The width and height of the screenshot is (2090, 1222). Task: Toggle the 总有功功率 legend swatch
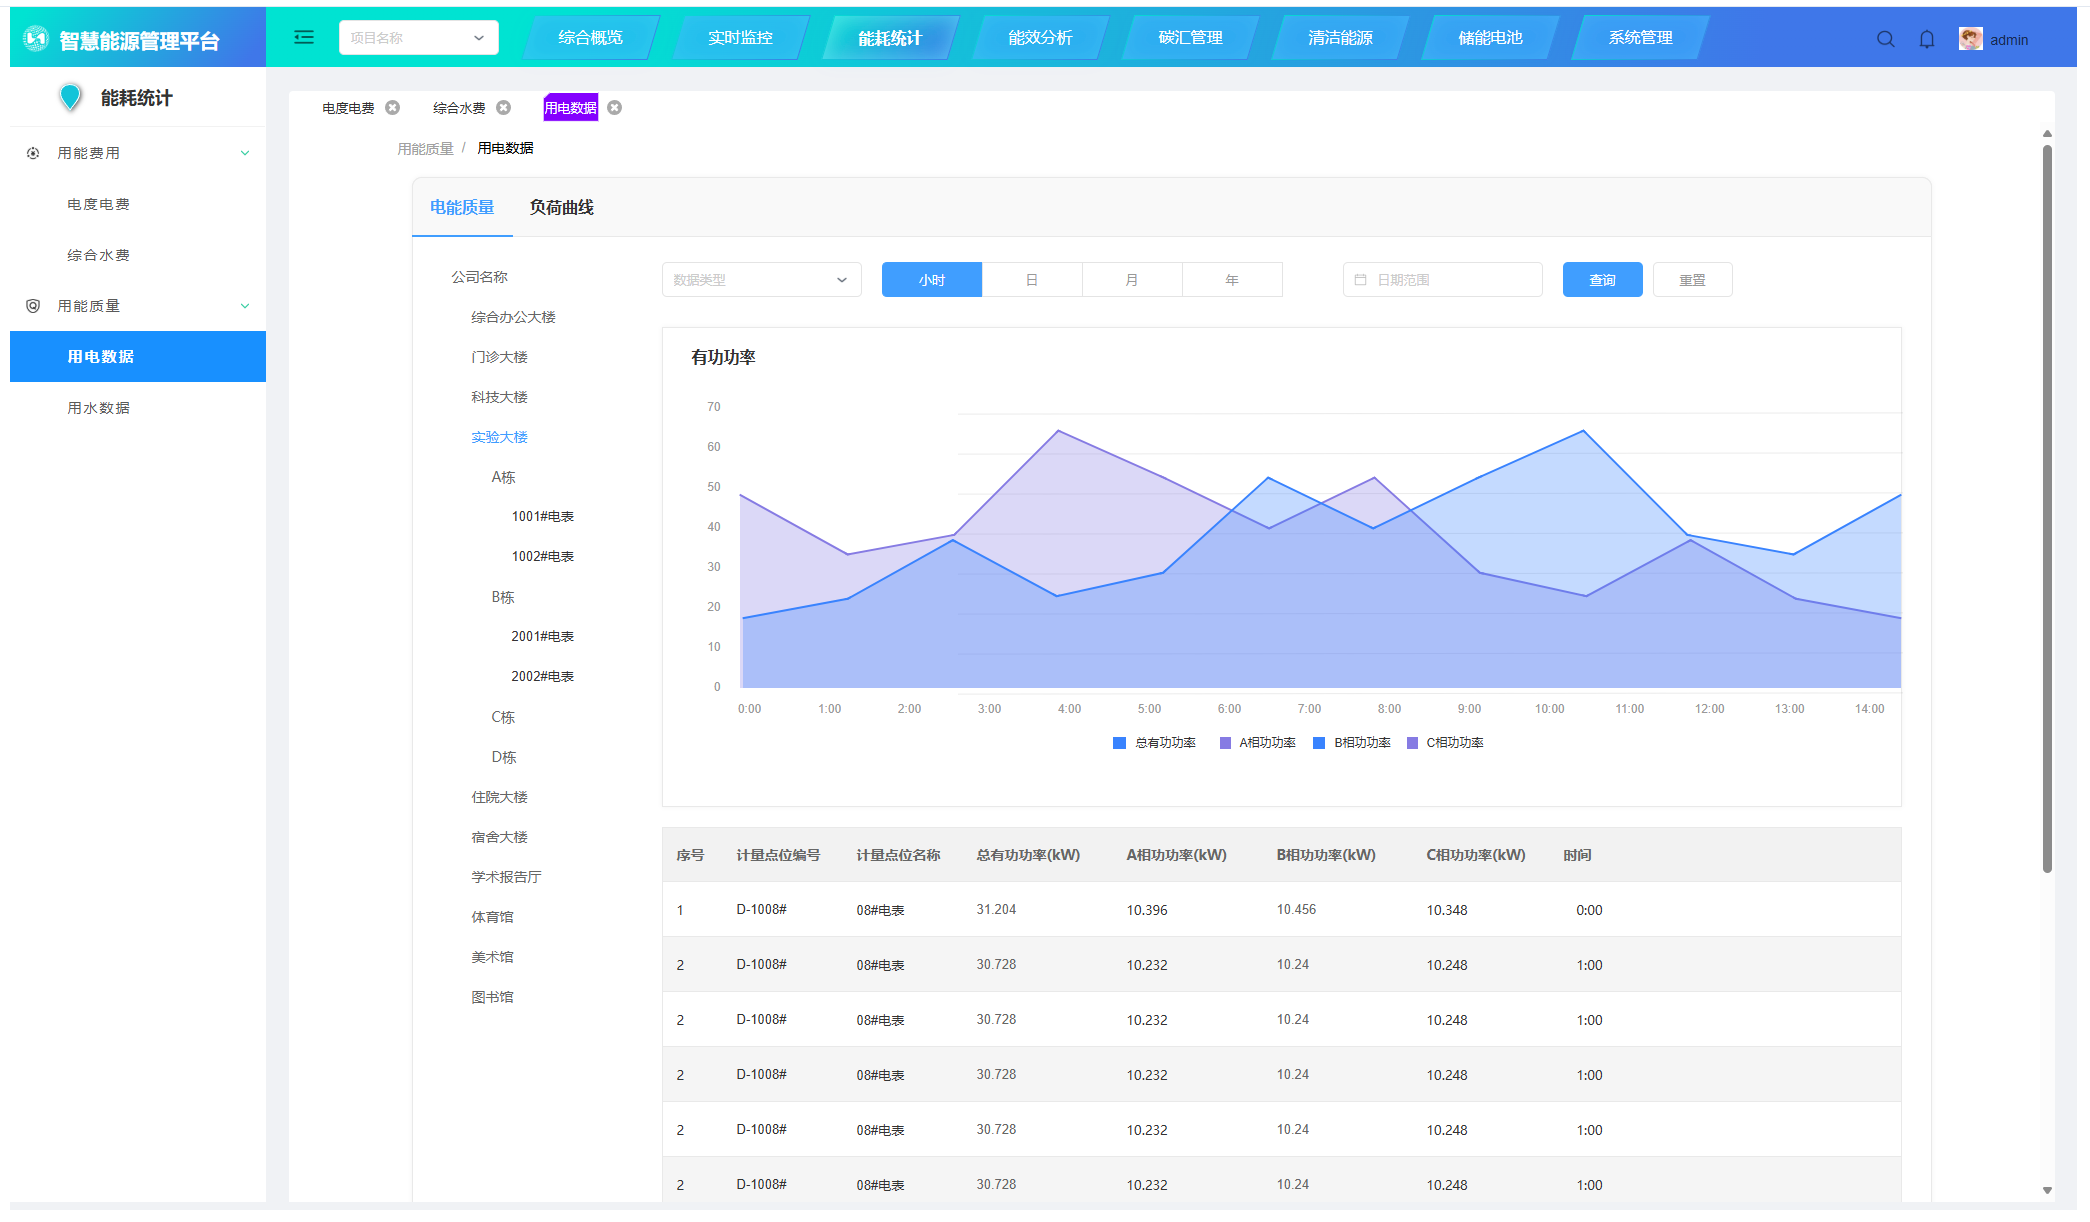1119,743
